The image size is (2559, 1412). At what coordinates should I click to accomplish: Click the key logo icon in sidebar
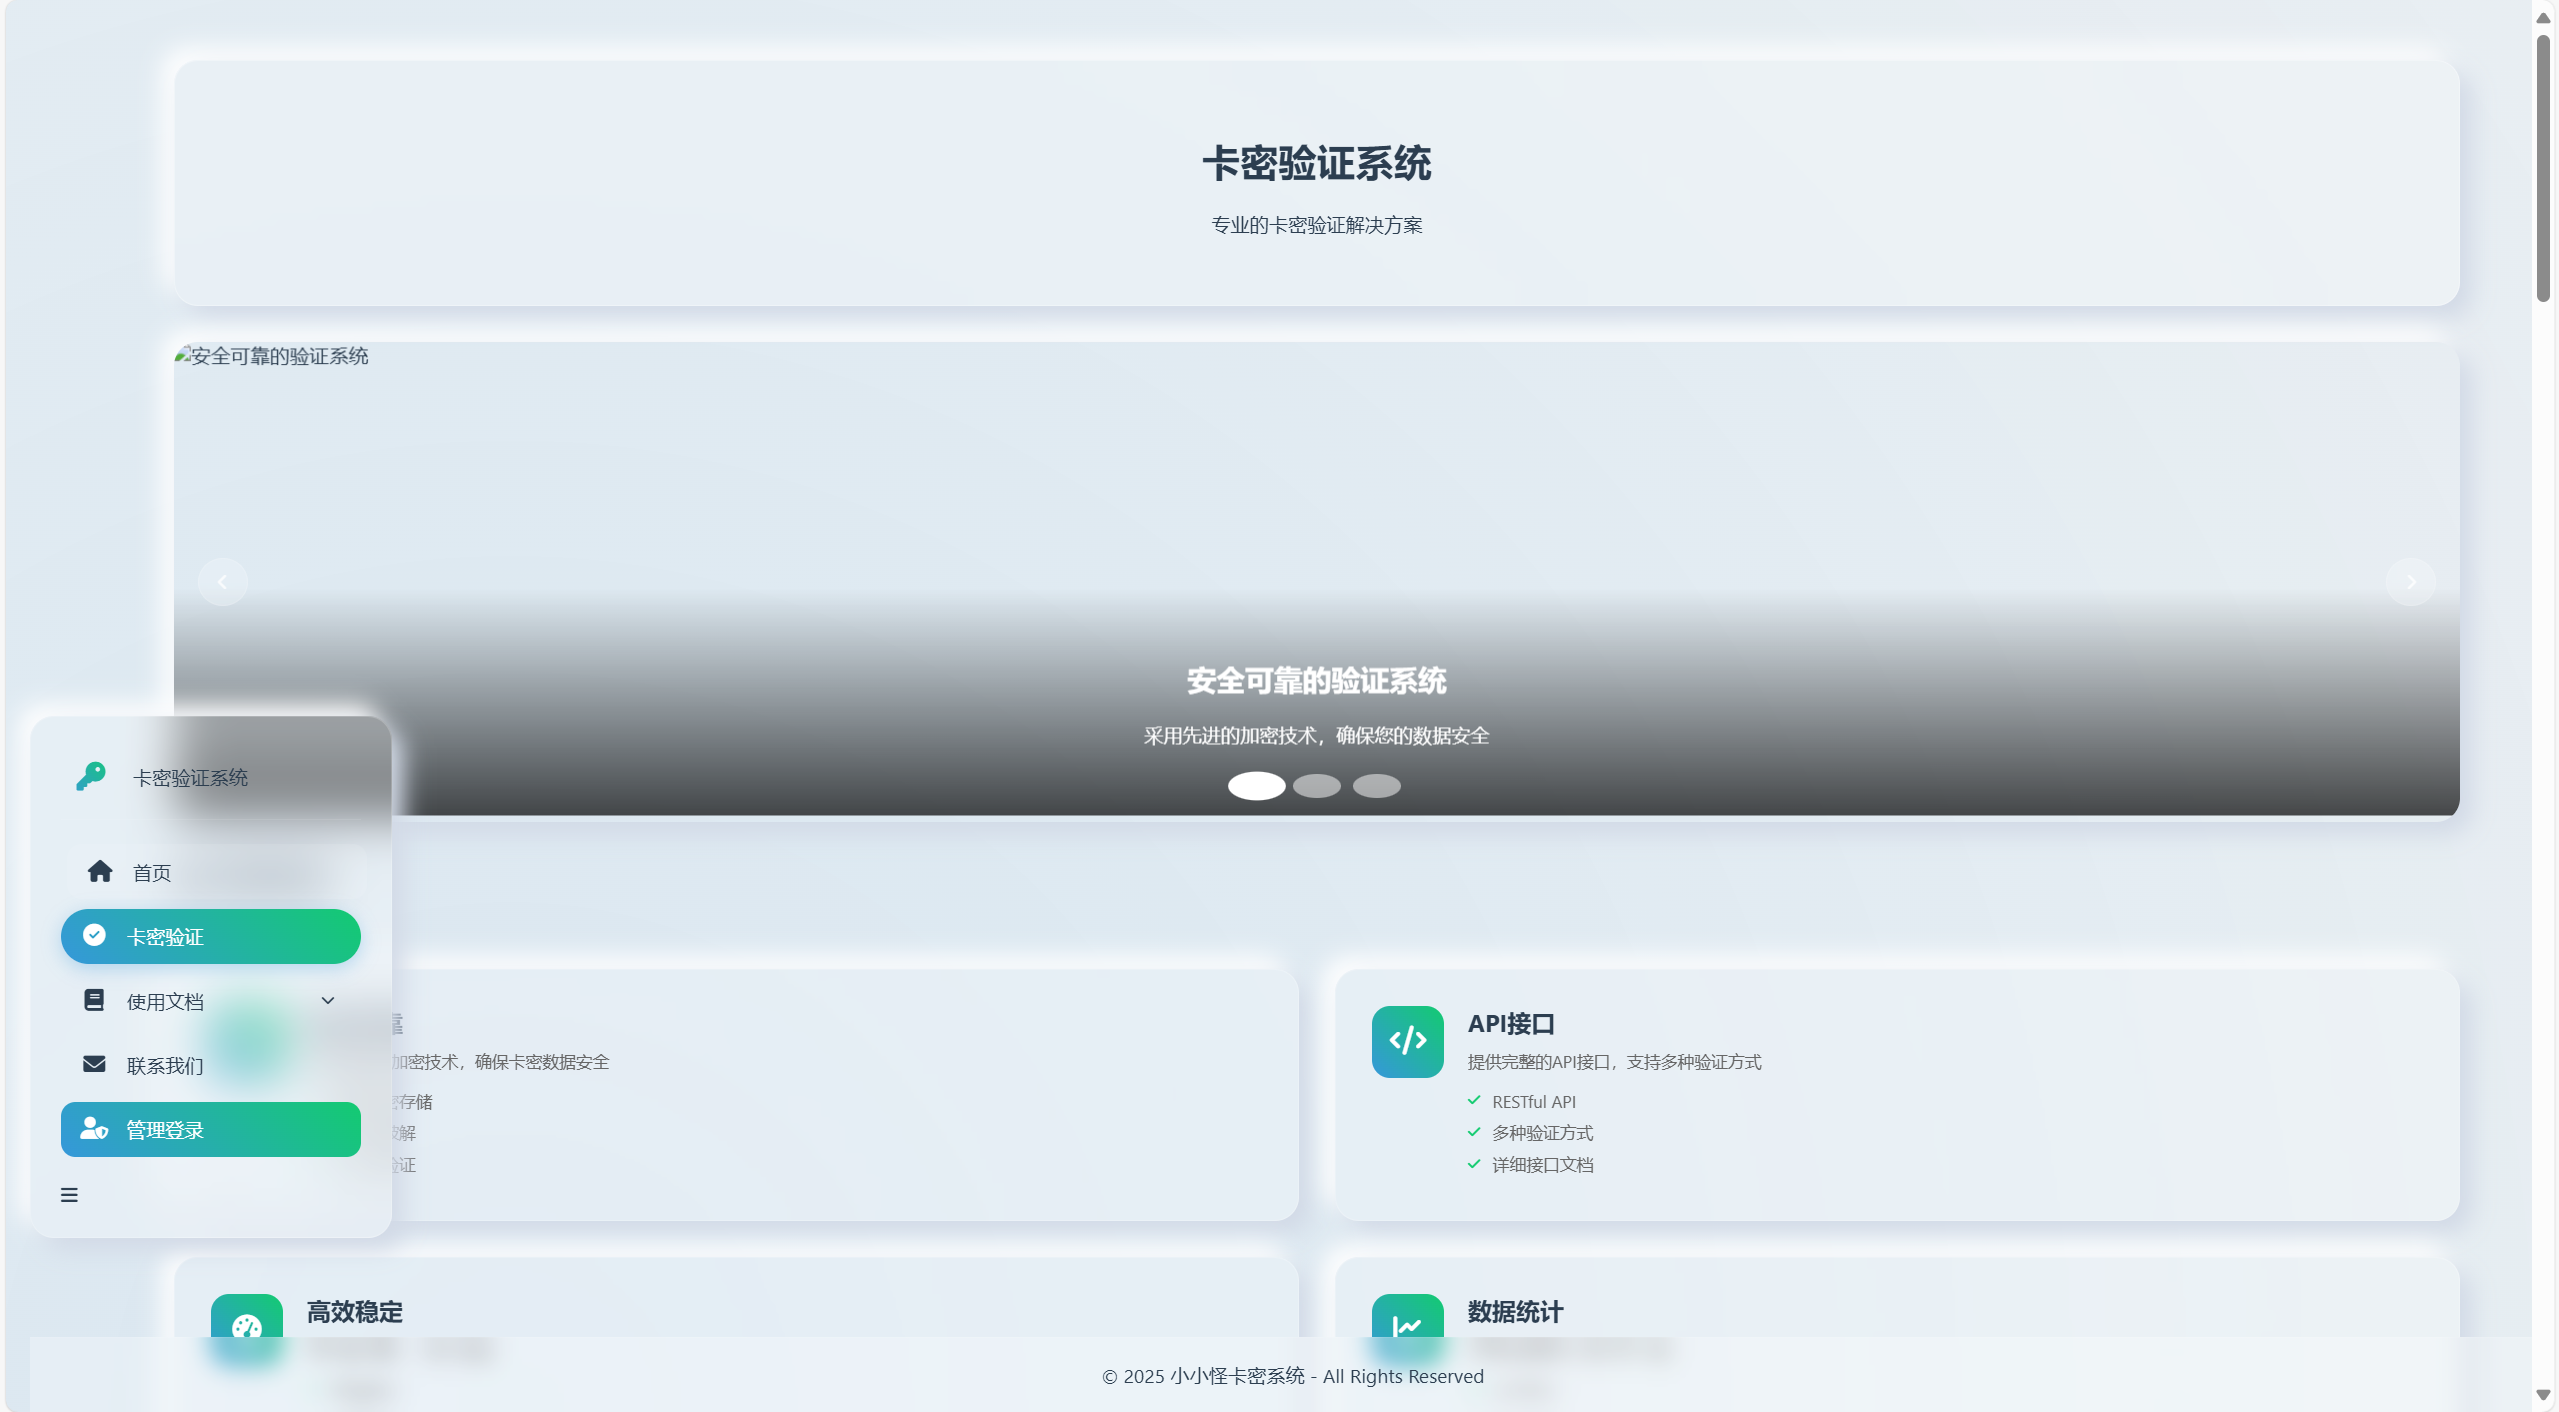(x=91, y=776)
